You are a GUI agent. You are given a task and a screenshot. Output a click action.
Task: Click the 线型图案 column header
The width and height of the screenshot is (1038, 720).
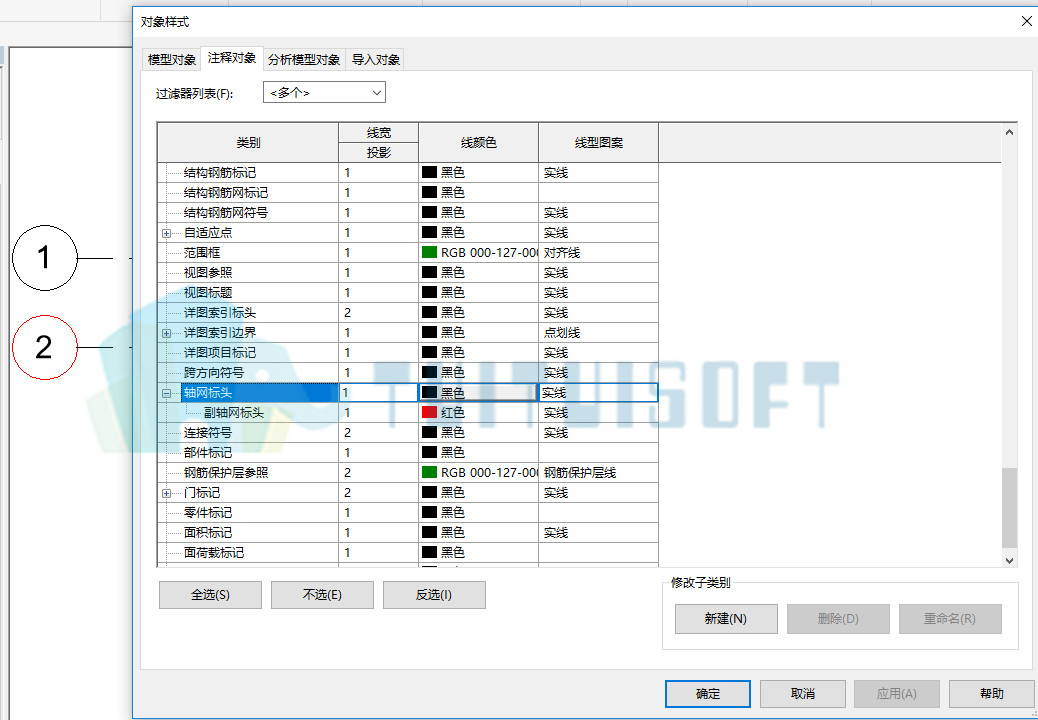[x=598, y=142]
